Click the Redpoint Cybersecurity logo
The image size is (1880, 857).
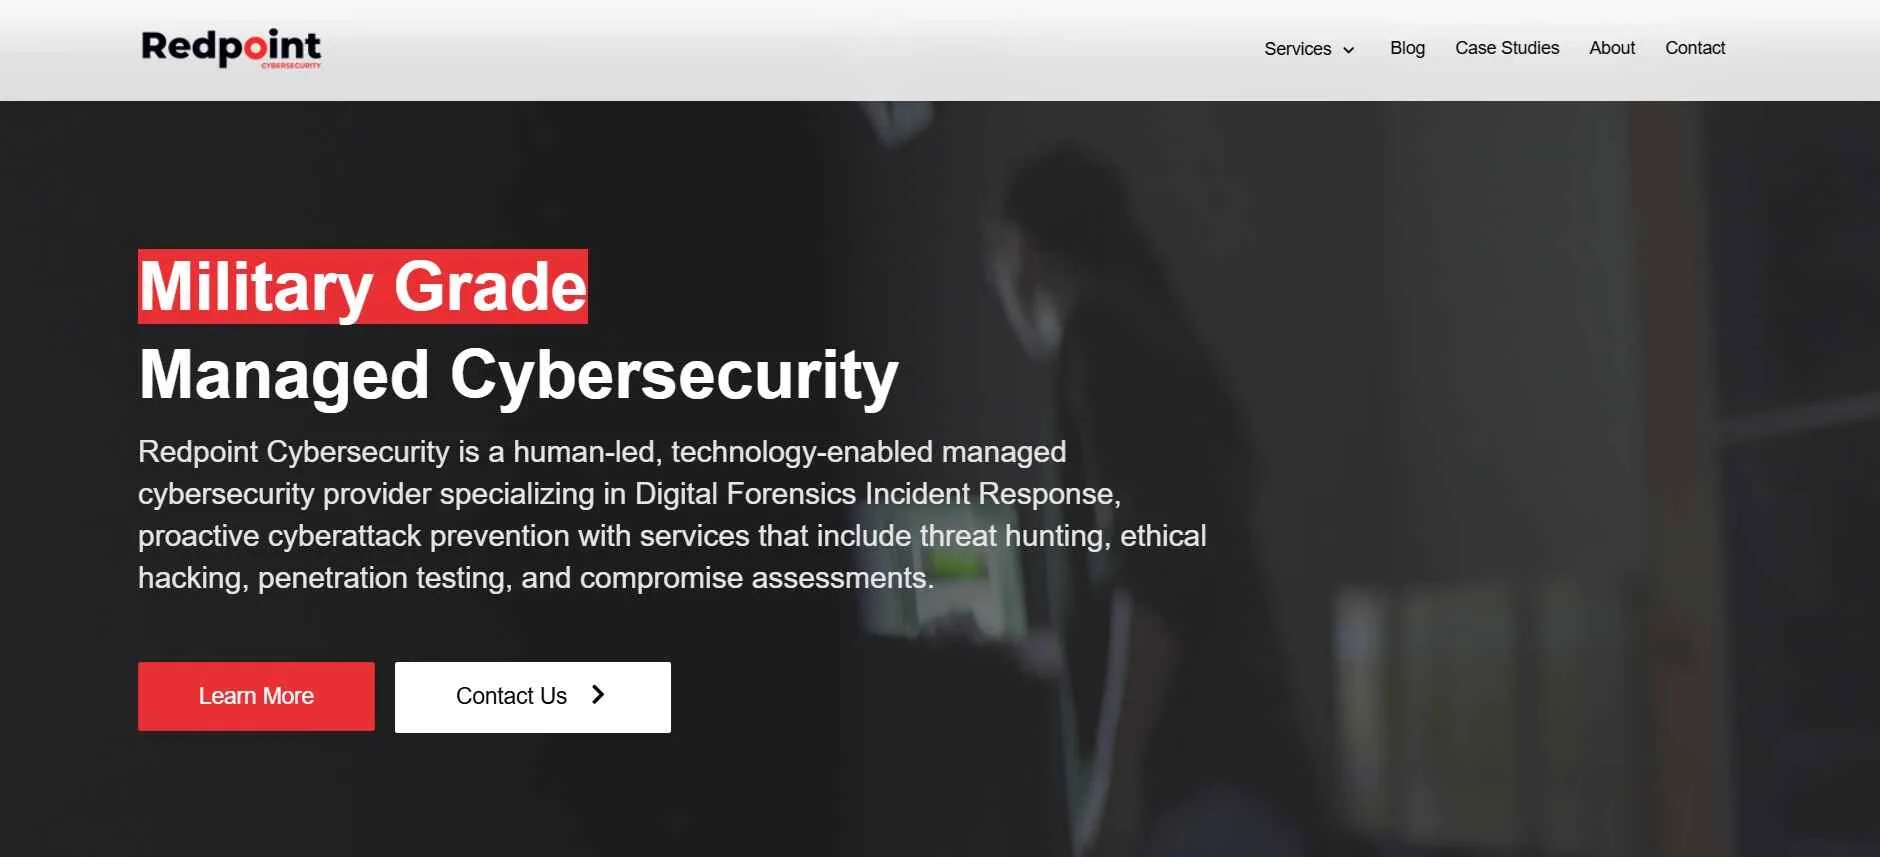[231, 48]
